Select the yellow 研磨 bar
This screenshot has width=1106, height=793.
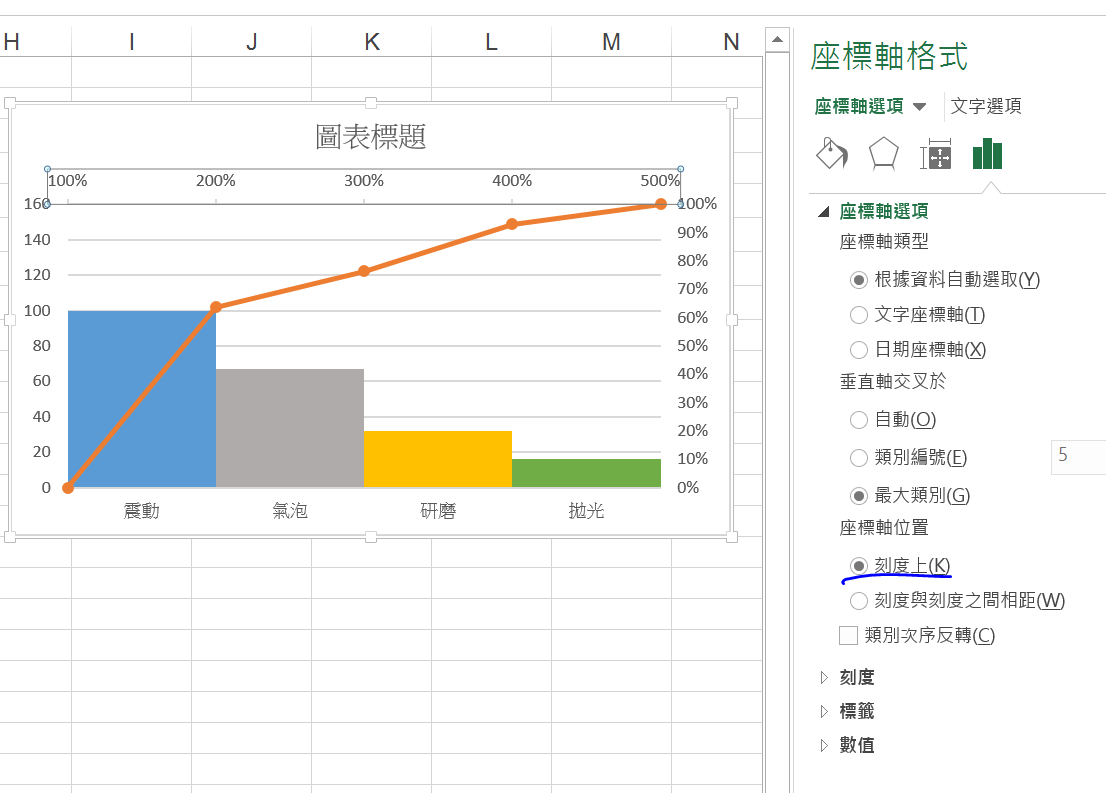(438, 459)
